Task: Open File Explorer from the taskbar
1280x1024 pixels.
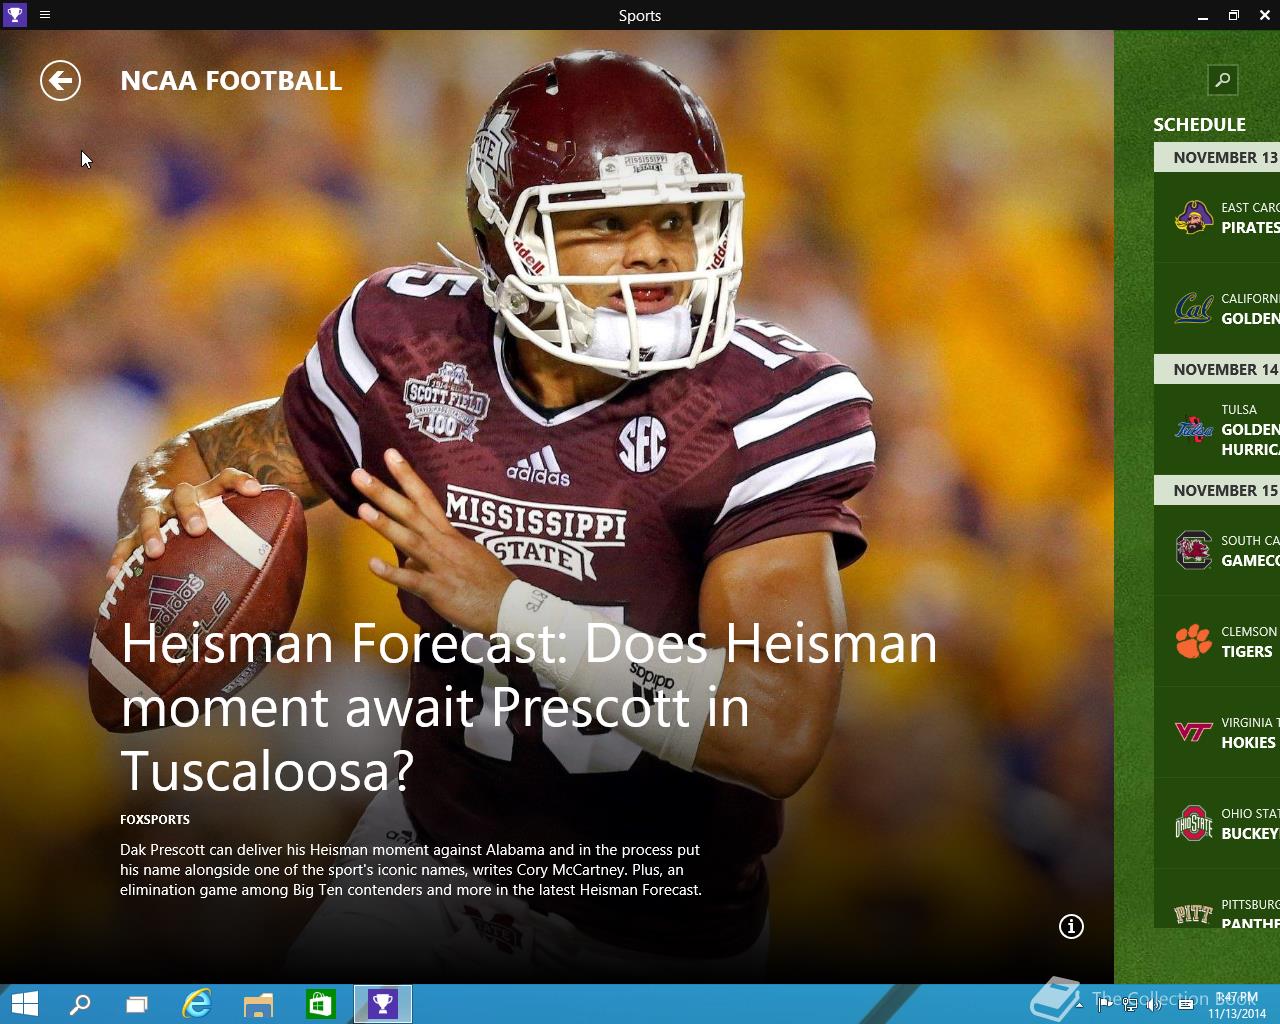Action: tap(258, 1004)
